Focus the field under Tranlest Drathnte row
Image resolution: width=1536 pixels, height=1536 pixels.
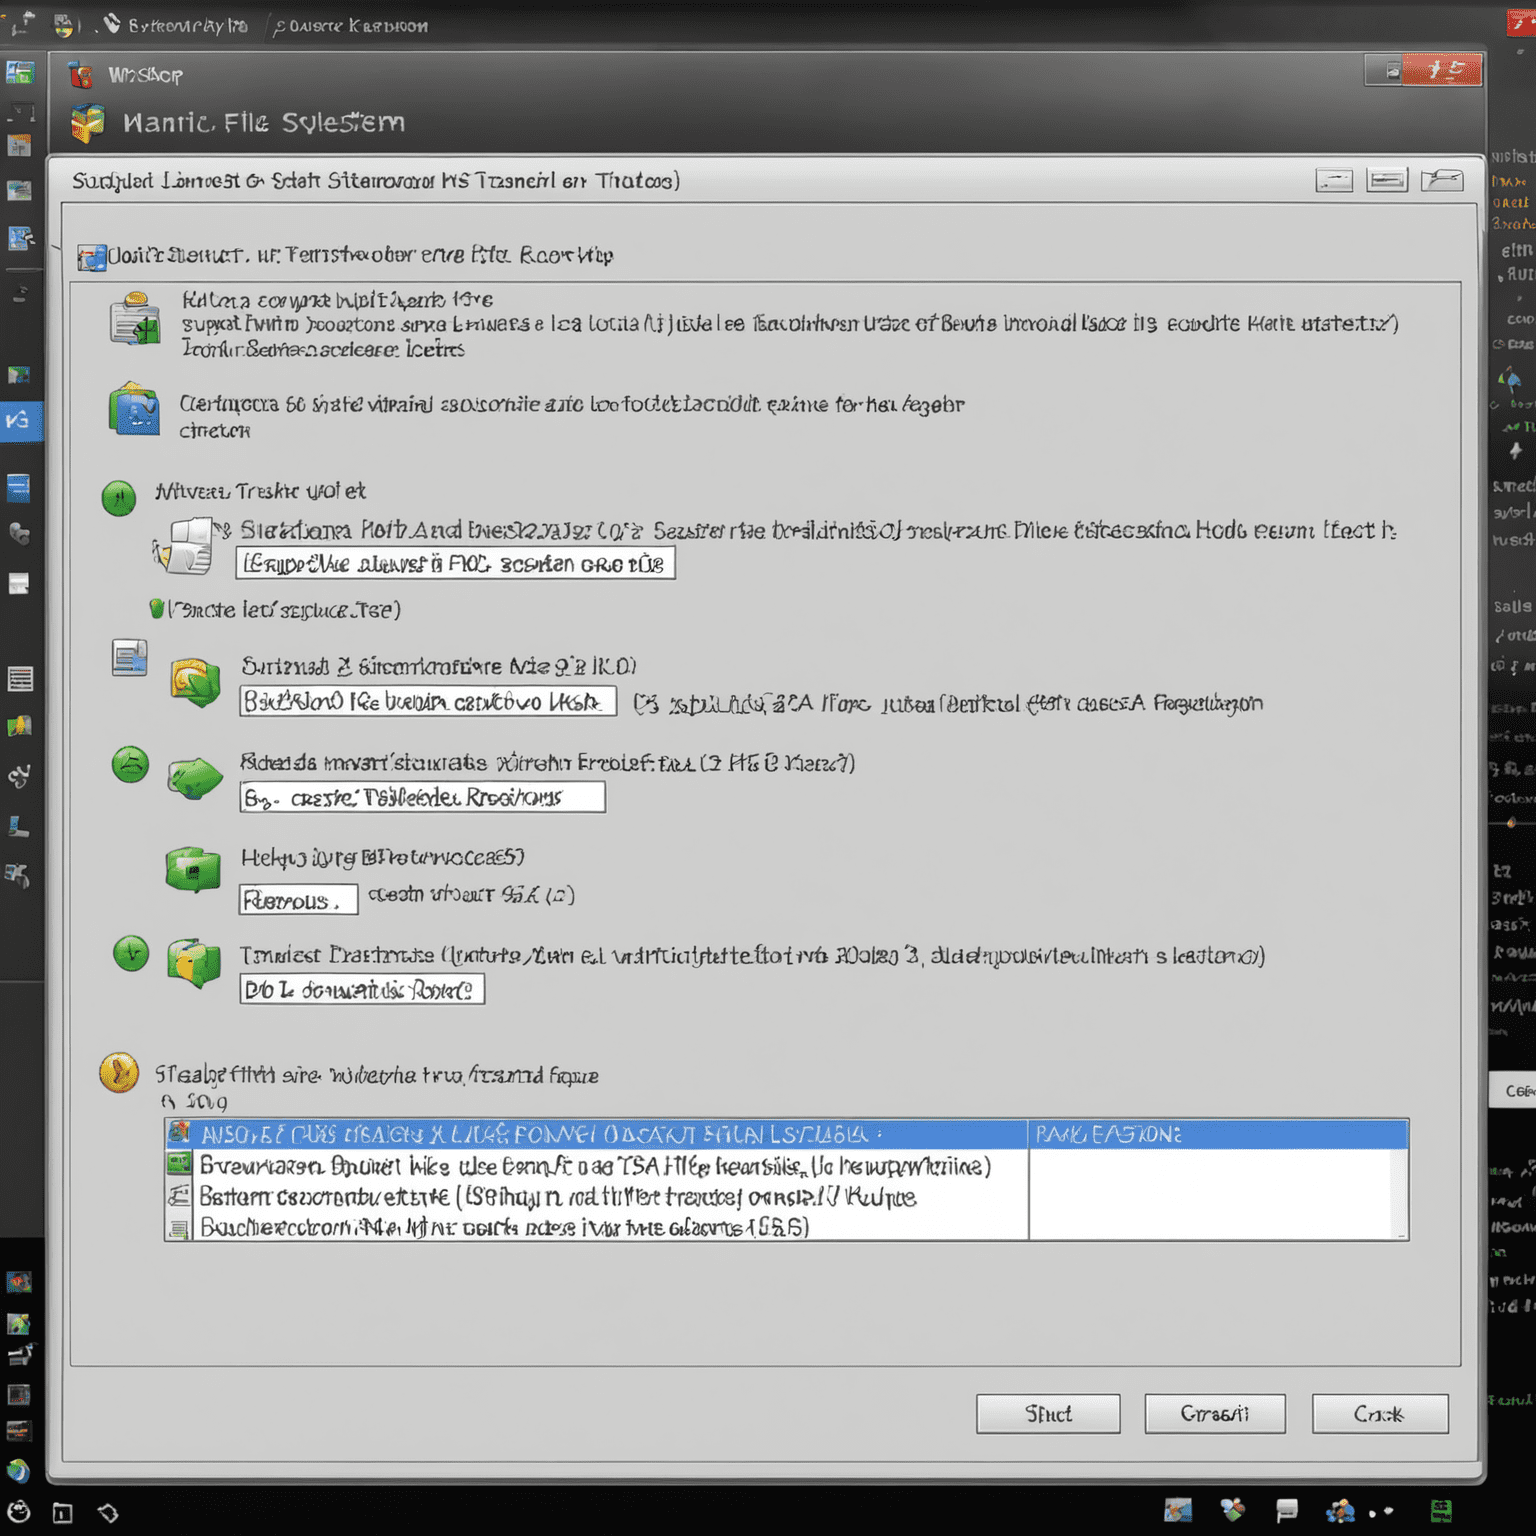[362, 989]
